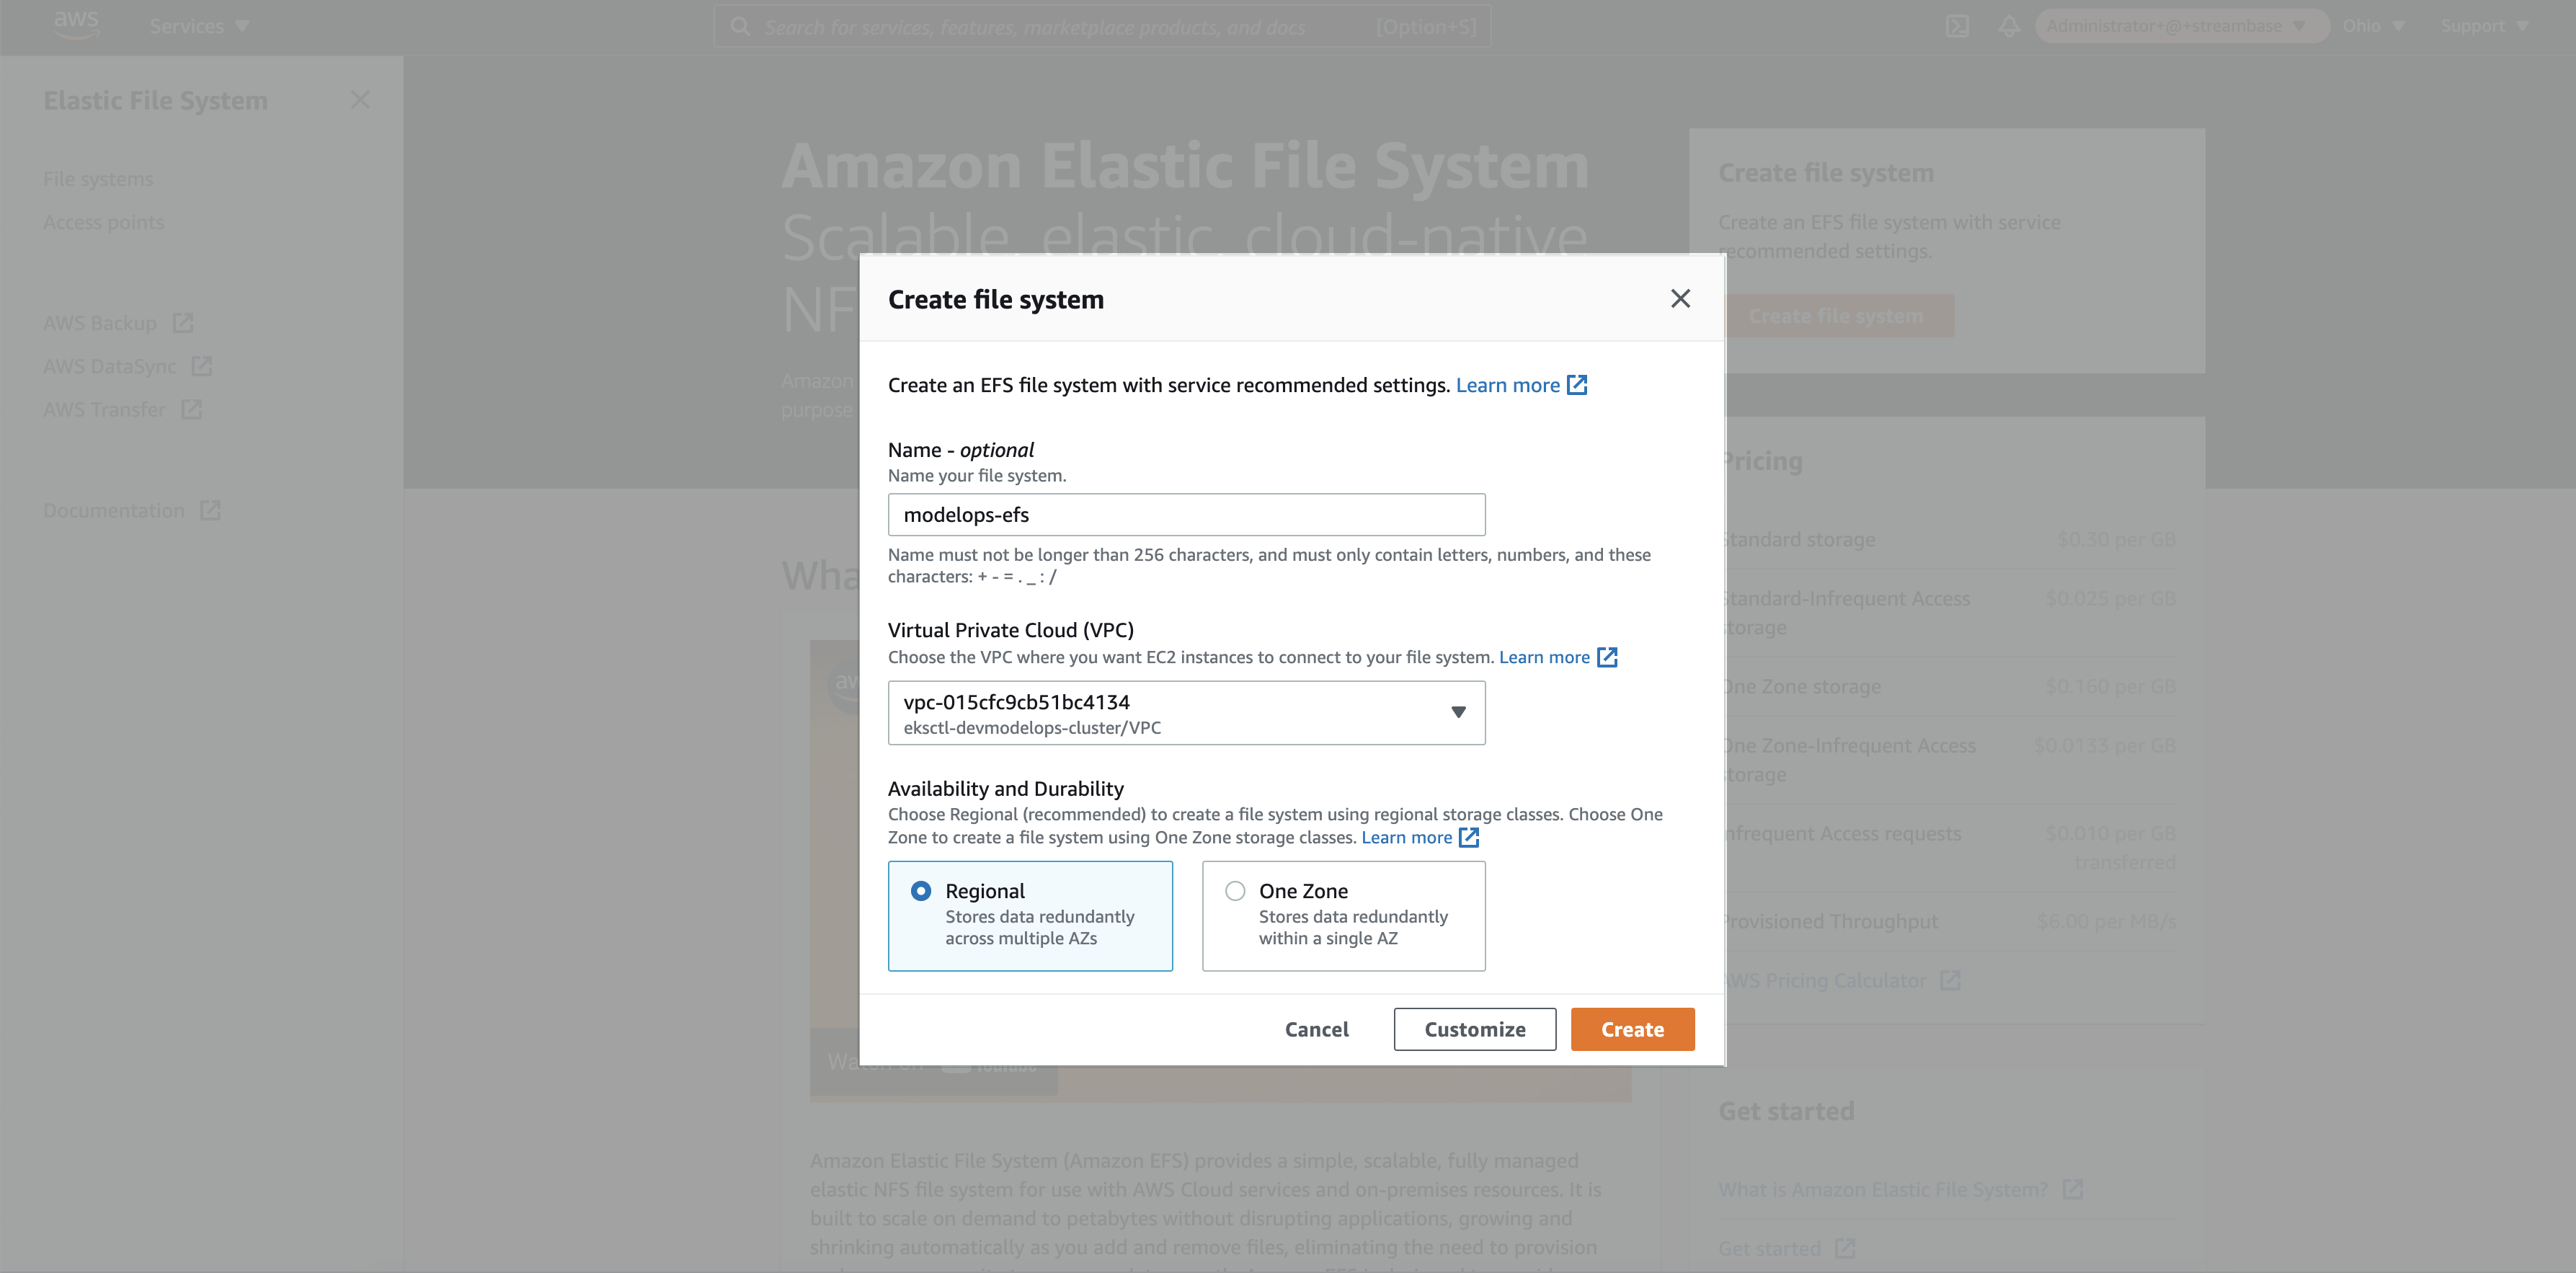Open the Services dropdown menu
Viewport: 2576px width, 1273px height.
(x=199, y=26)
